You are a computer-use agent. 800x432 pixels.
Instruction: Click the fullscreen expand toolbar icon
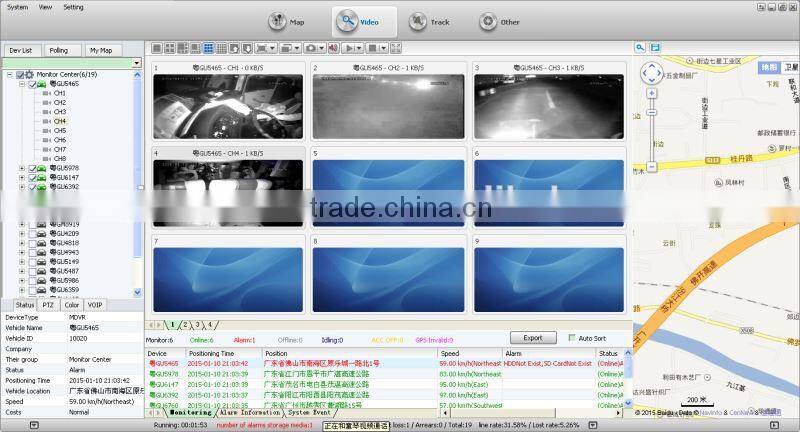[396, 48]
